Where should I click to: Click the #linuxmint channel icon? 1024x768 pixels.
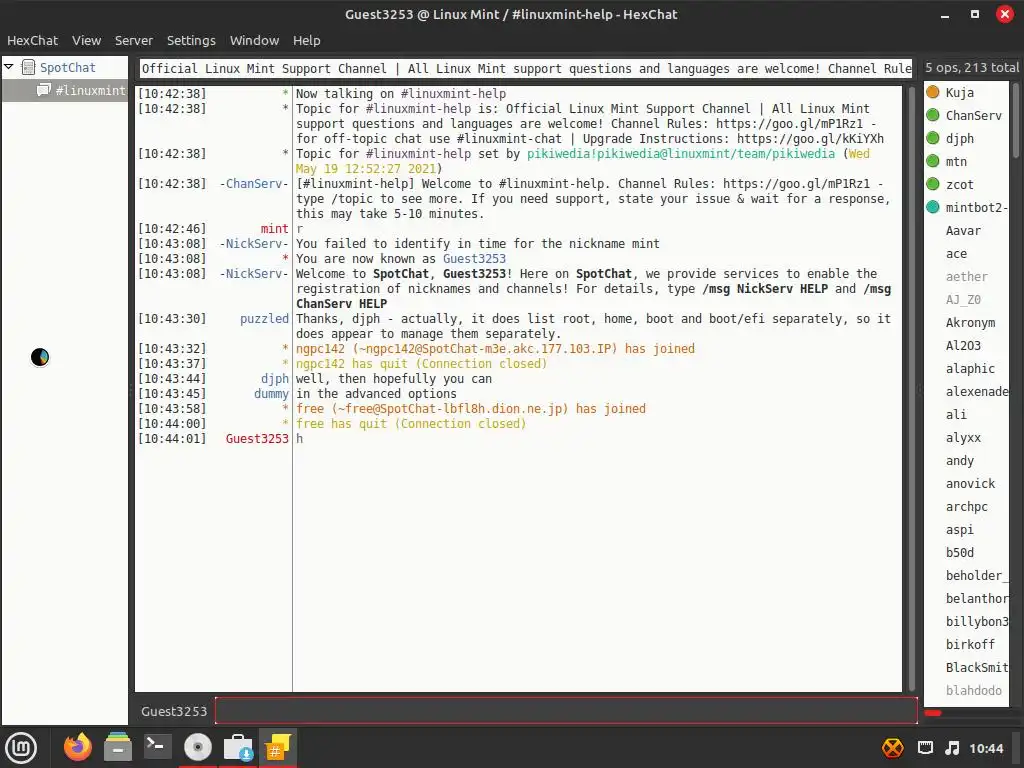pyautogui.click(x=44, y=89)
